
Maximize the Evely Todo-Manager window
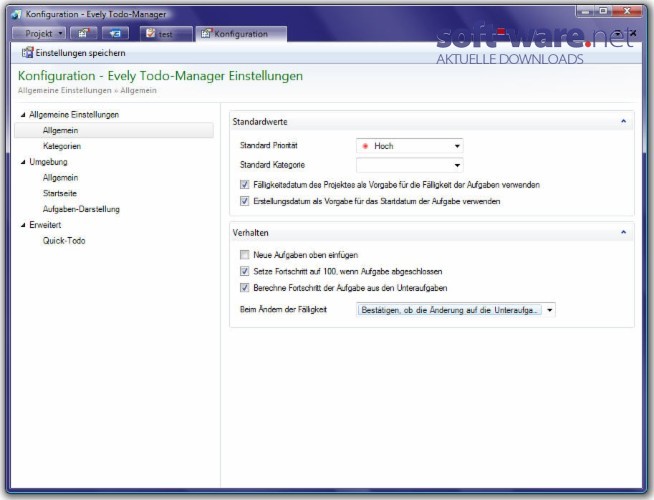(x=603, y=12)
